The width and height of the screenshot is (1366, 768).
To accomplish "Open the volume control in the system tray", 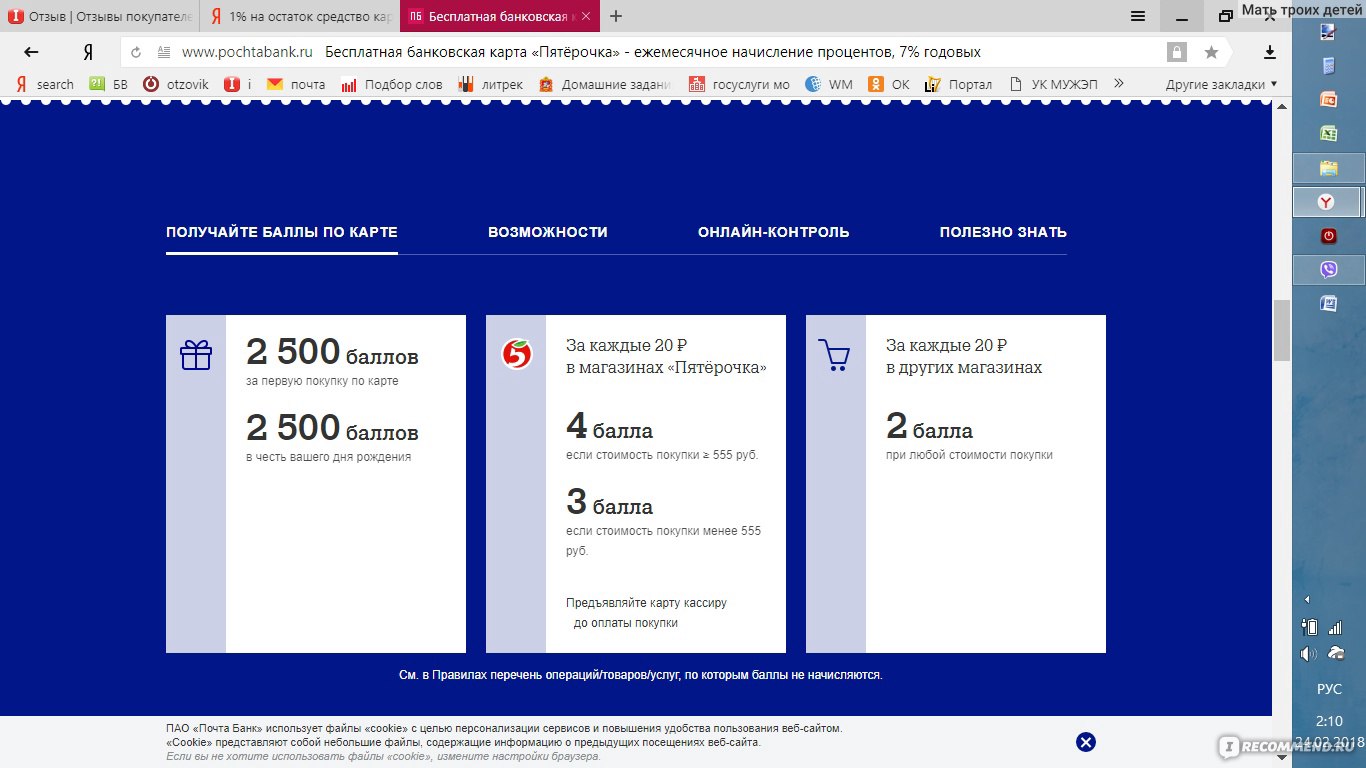I will point(1309,653).
